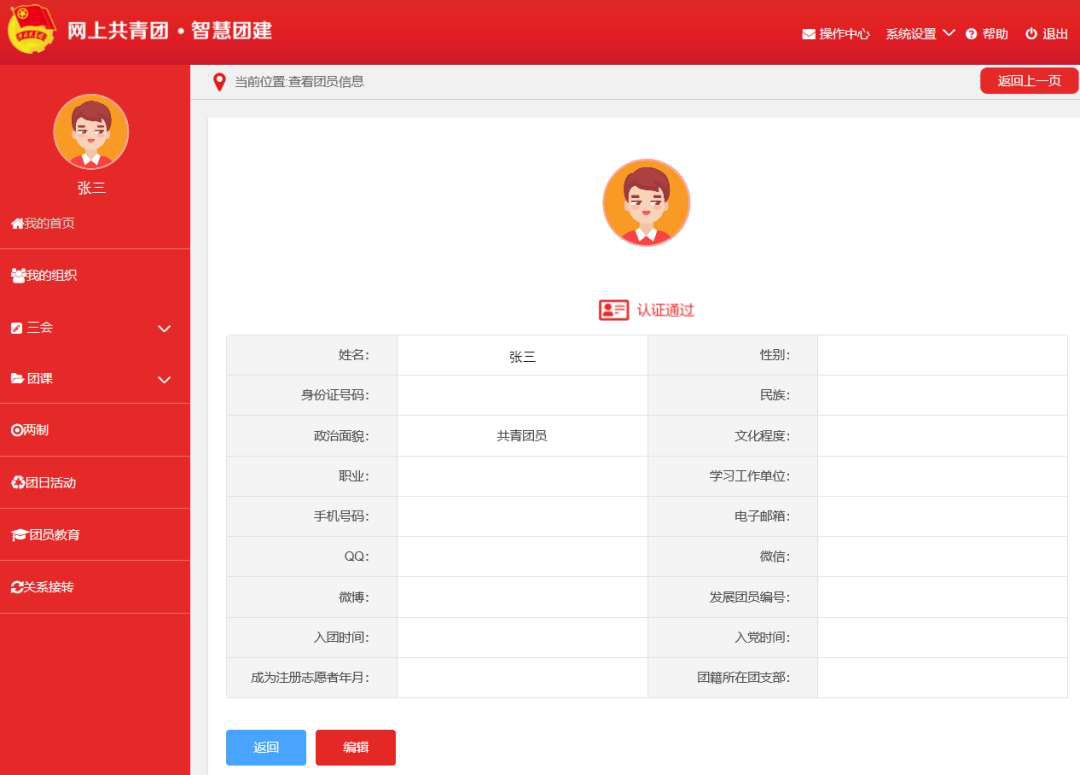Click the recycle icon beside 团日活动
This screenshot has height=775, width=1080.
pos(18,483)
